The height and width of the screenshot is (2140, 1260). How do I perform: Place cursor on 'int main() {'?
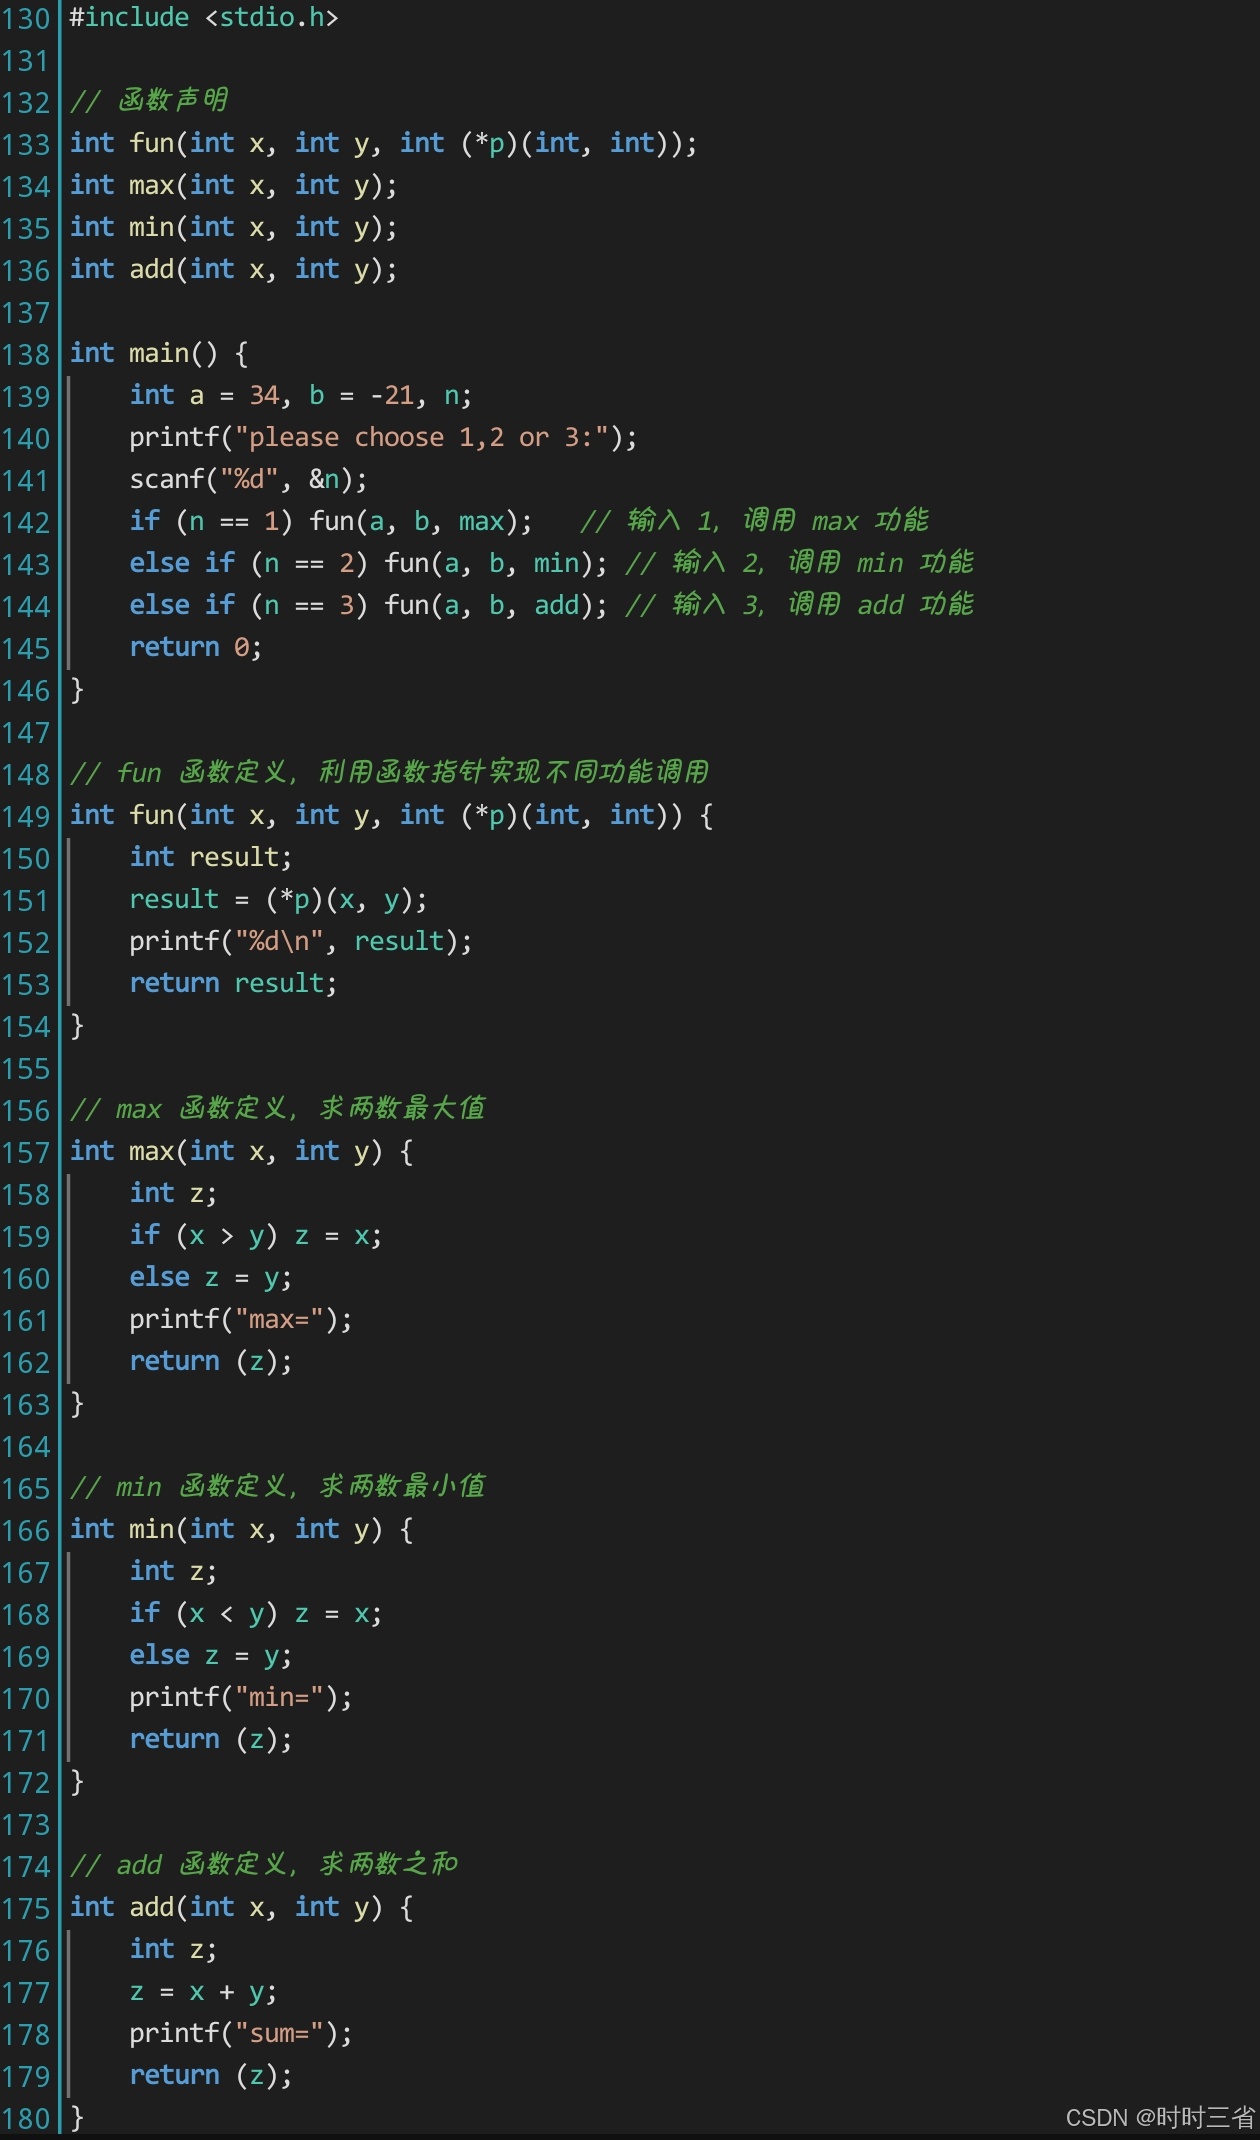click(159, 354)
